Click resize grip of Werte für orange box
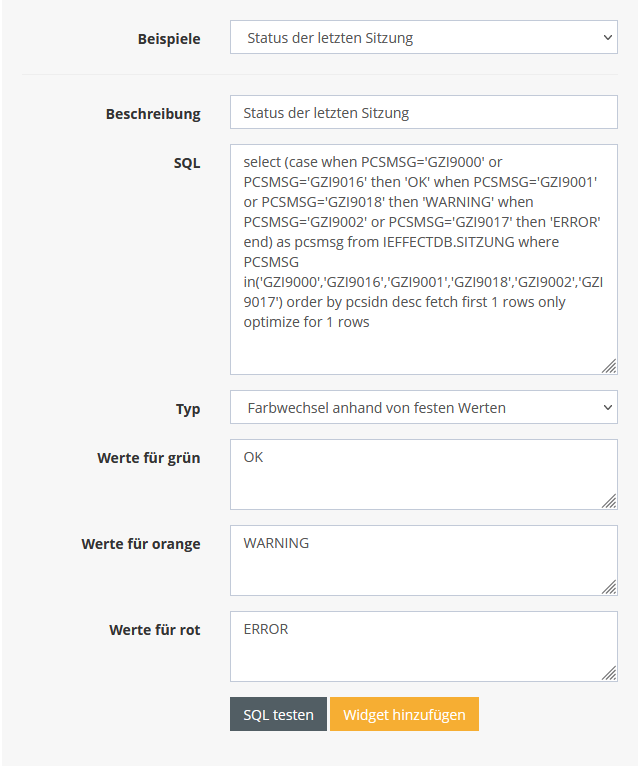639x768 pixels. coord(609,587)
